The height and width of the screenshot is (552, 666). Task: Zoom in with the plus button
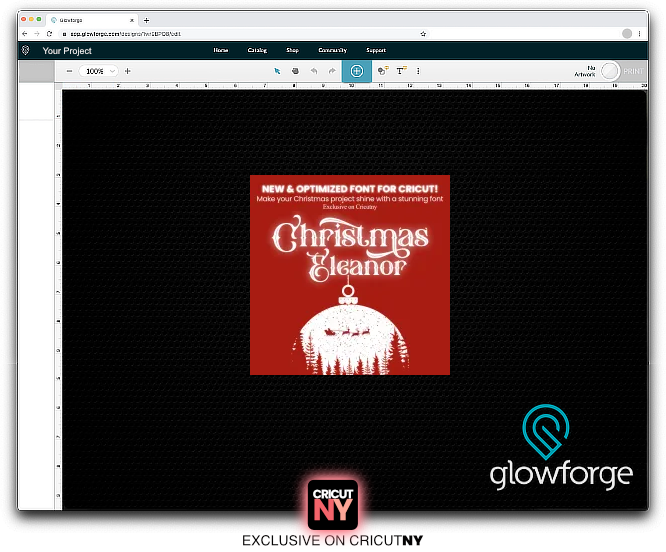(127, 71)
